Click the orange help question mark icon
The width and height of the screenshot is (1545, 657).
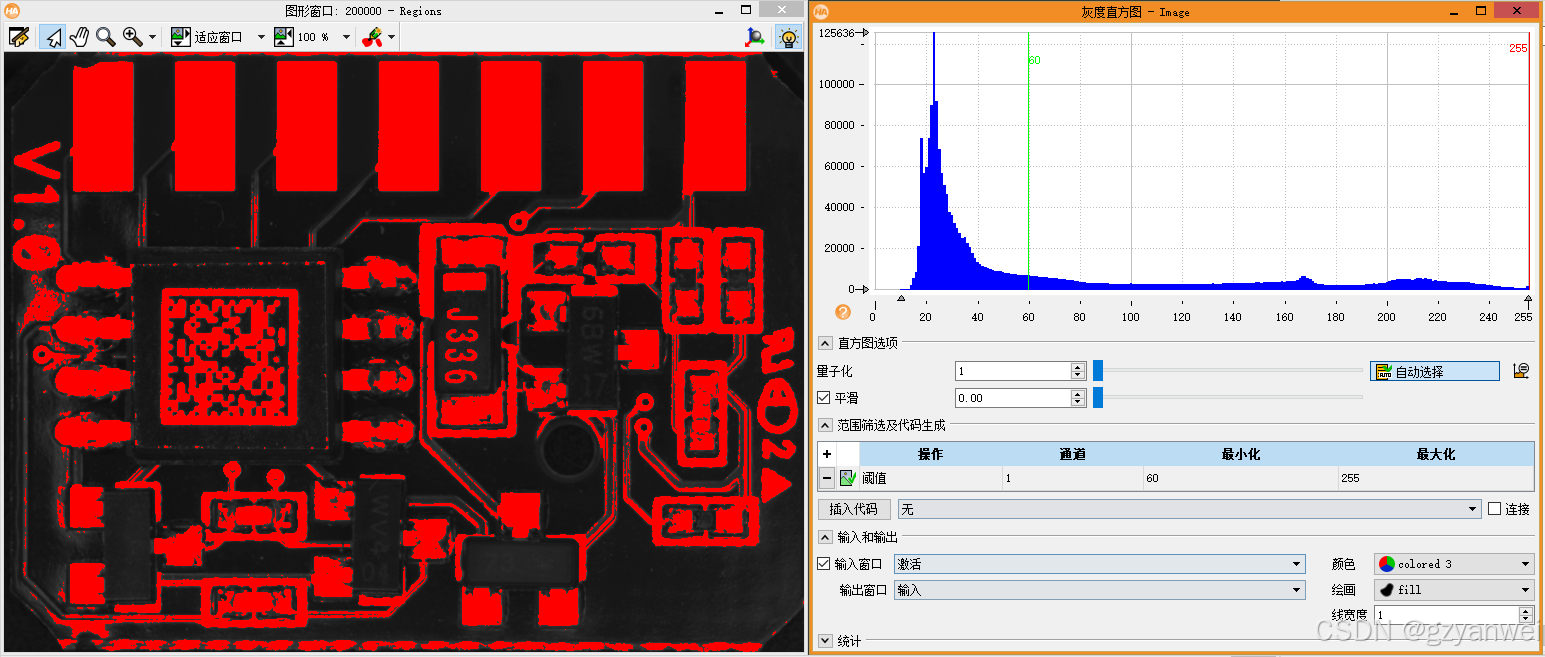pyautogui.click(x=842, y=312)
